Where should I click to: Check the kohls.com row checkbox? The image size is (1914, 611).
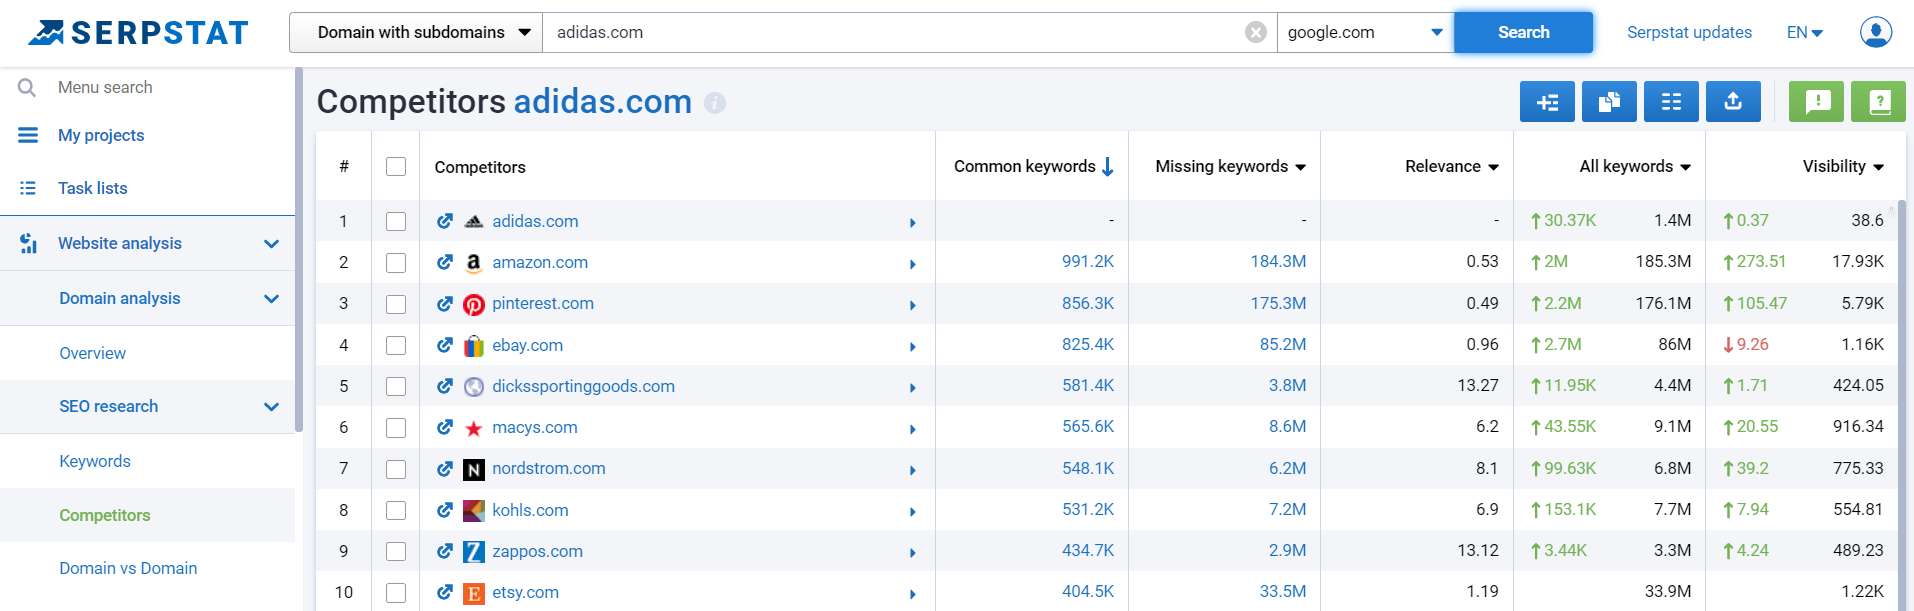[396, 510]
